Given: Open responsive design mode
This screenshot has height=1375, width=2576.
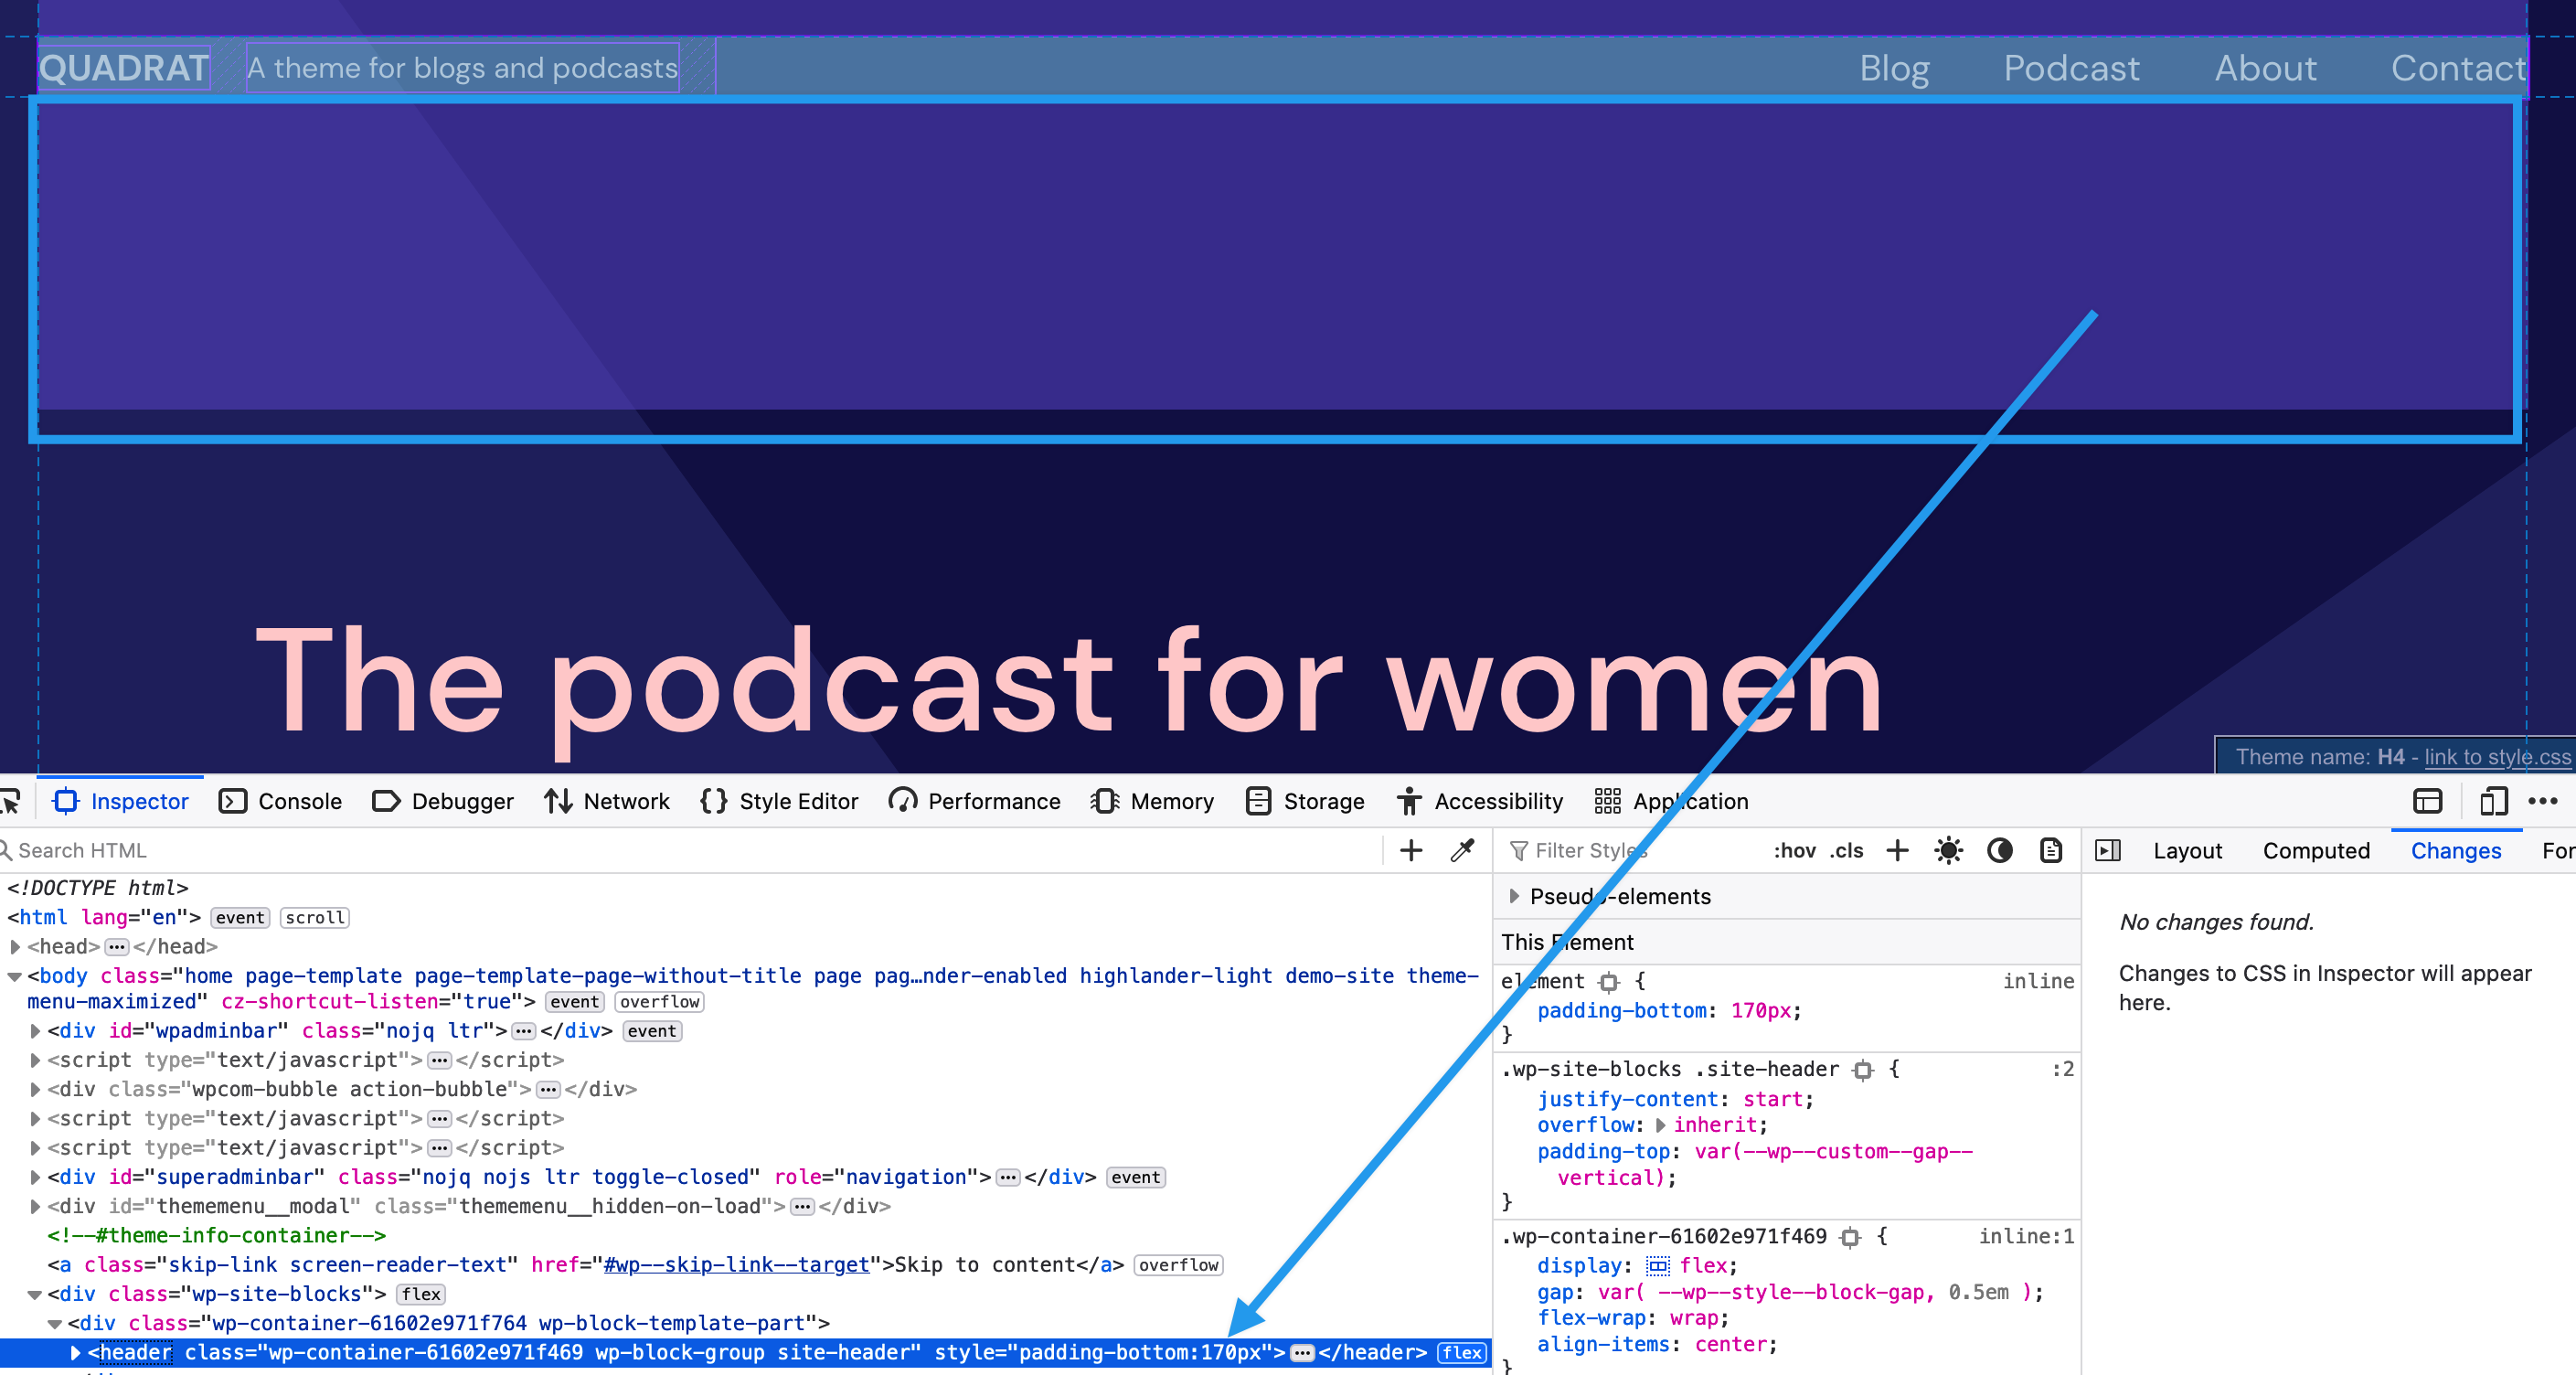Looking at the screenshot, I should (x=2493, y=801).
